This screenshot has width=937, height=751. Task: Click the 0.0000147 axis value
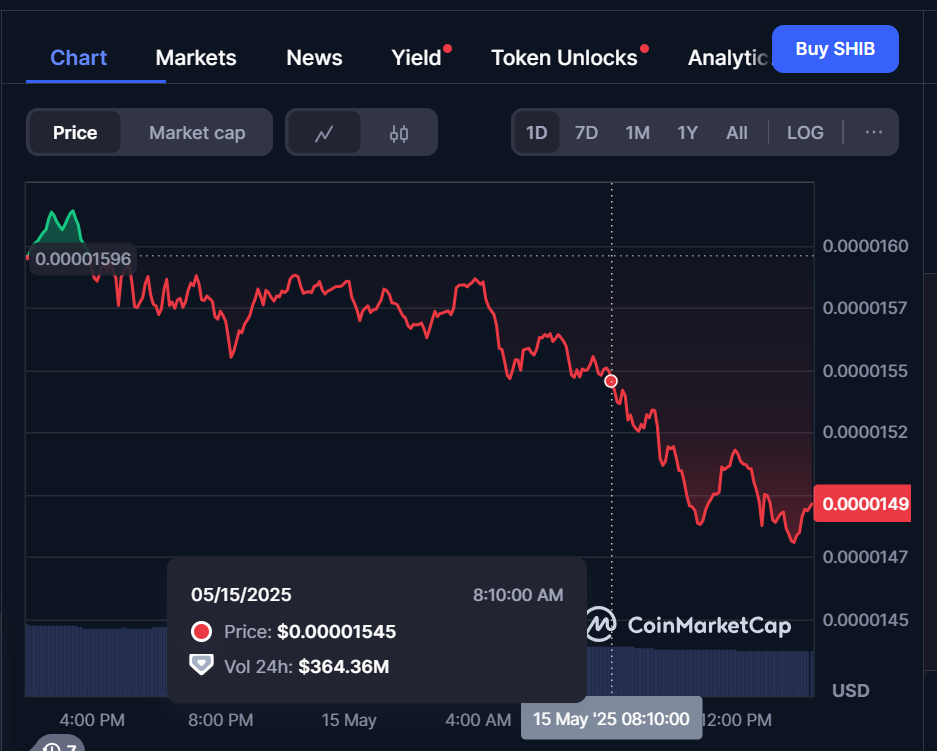pyautogui.click(x=865, y=557)
